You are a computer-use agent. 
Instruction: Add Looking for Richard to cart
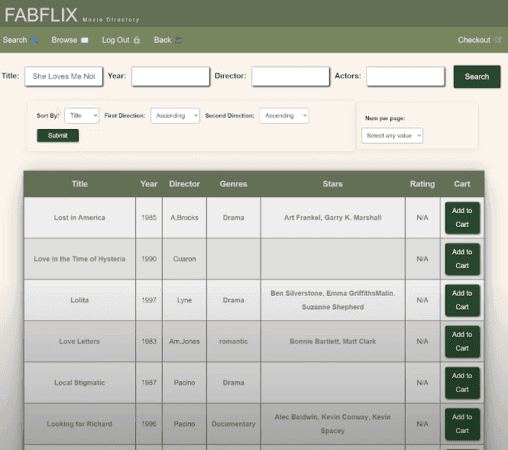click(462, 424)
